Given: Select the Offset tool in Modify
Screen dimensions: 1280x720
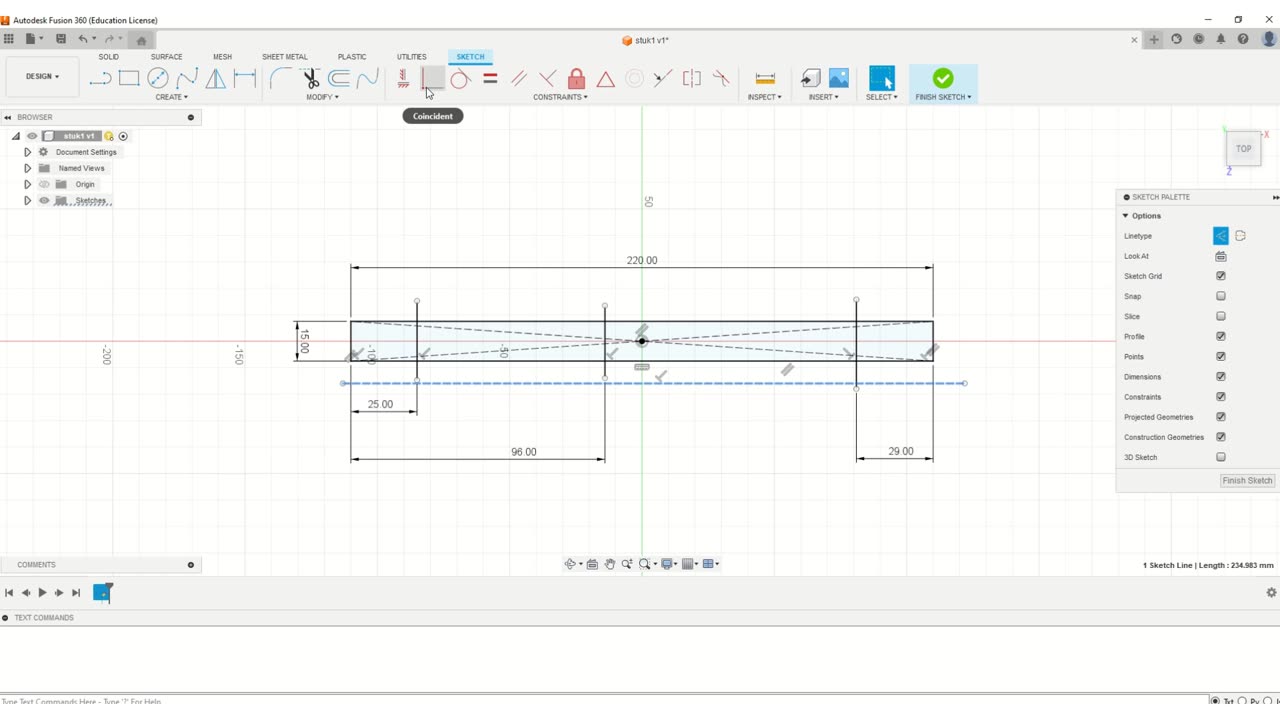Looking at the screenshot, I should 339,79.
